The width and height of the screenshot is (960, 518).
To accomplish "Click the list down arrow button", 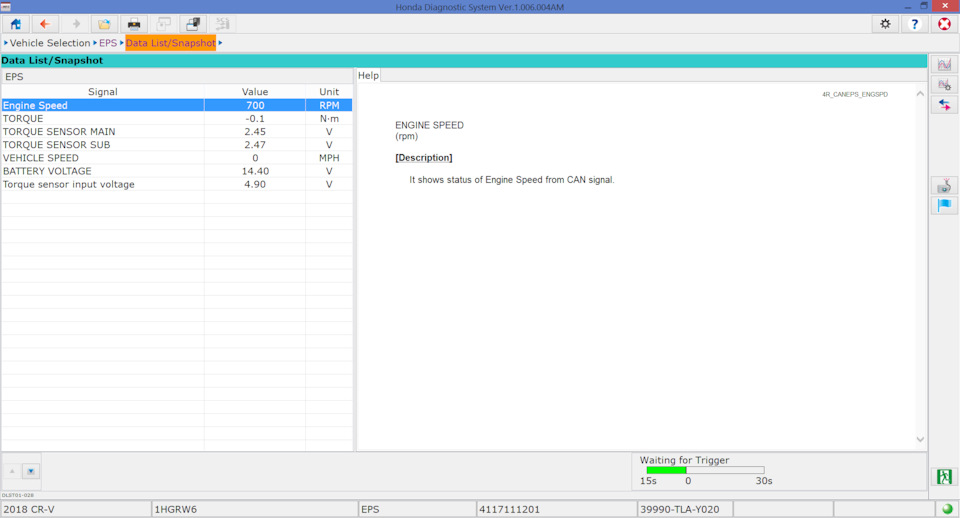I will (x=31, y=471).
